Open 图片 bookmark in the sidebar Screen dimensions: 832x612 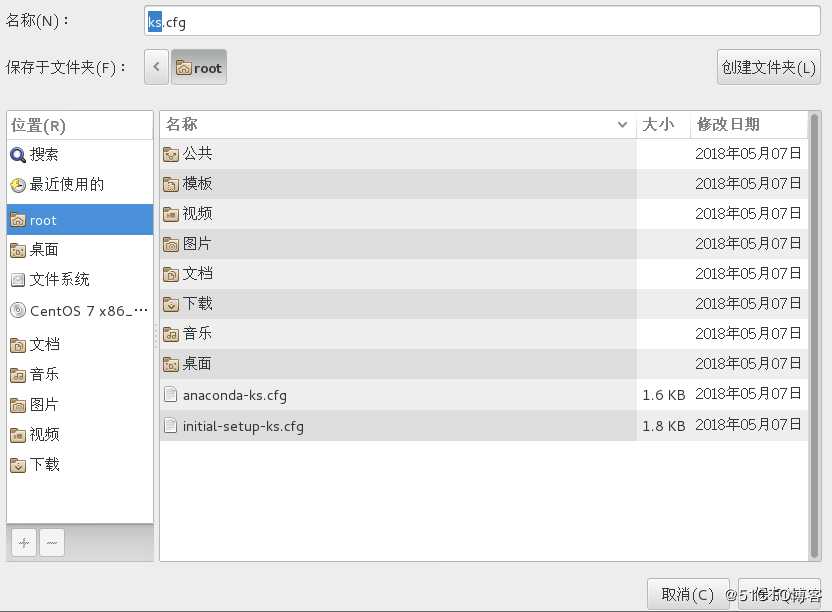point(80,404)
